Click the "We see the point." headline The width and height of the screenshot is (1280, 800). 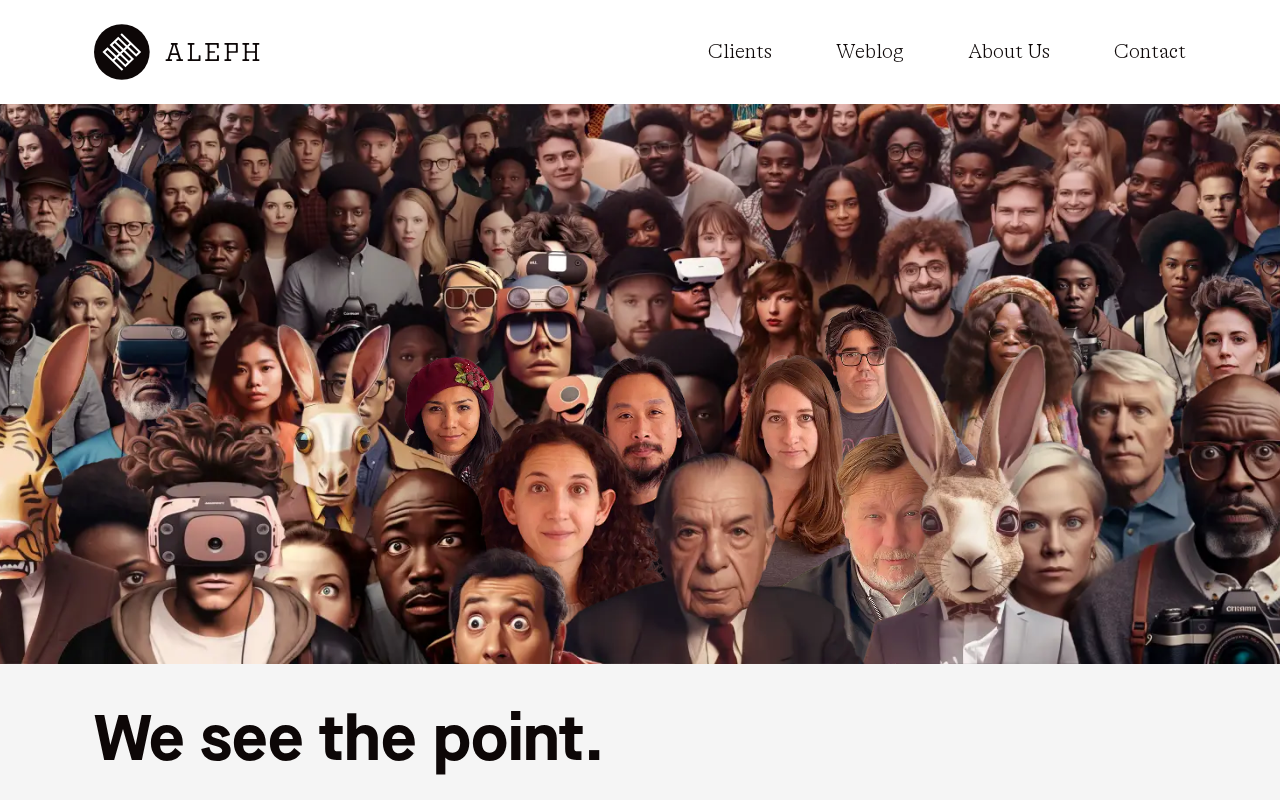tap(348, 738)
